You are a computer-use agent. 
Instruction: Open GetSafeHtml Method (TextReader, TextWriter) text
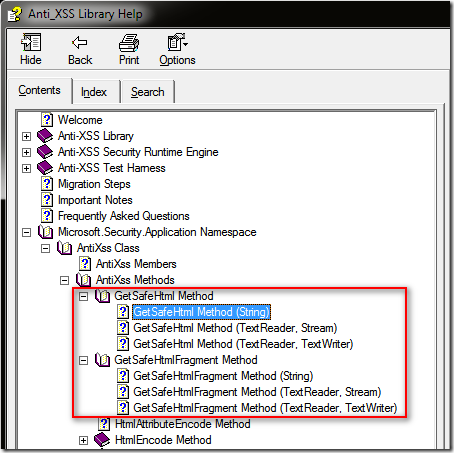[x=243, y=344]
